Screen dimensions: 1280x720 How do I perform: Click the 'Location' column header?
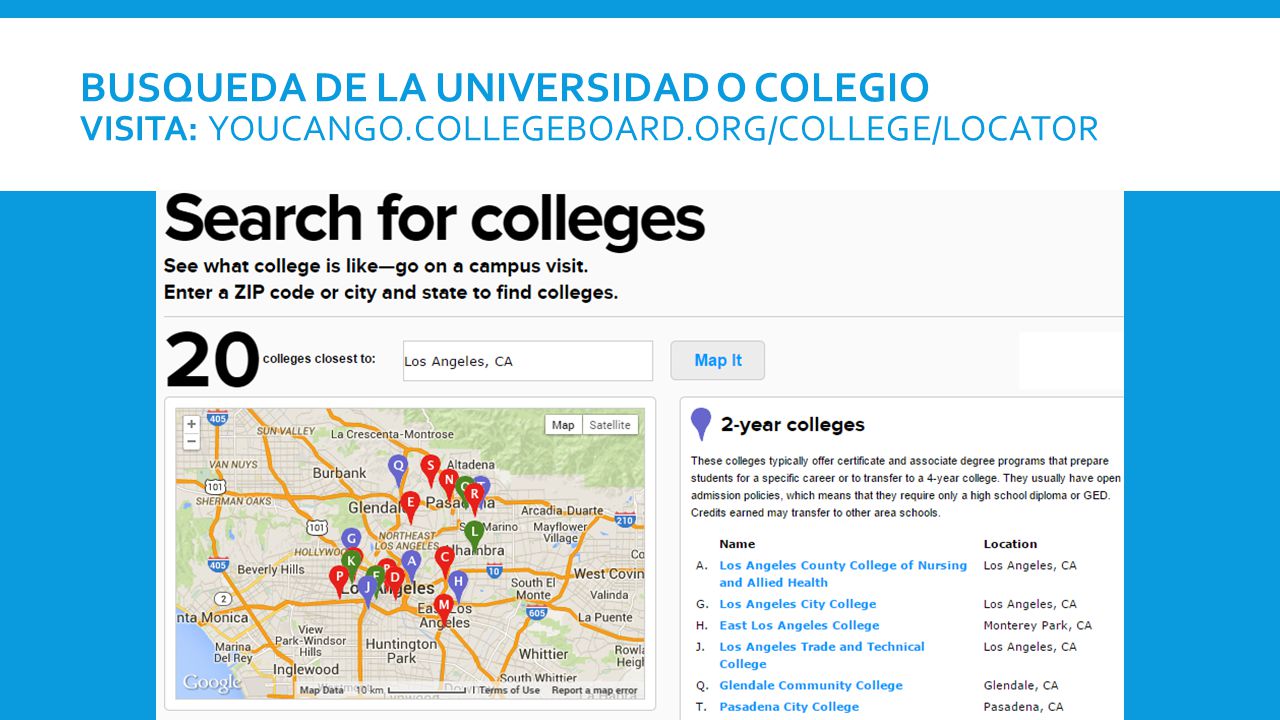tap(1010, 544)
